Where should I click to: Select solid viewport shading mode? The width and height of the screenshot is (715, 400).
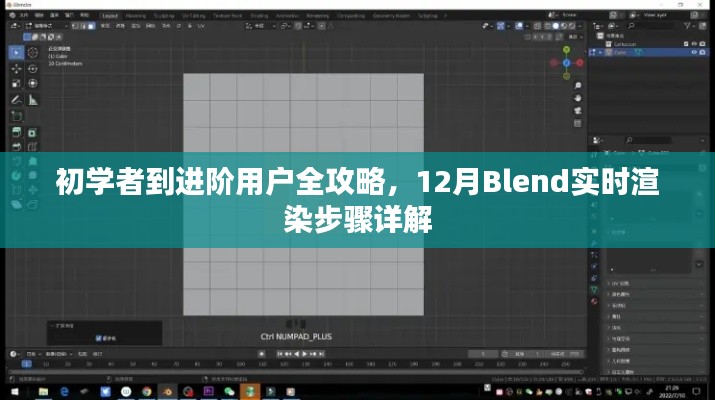[x=556, y=26]
